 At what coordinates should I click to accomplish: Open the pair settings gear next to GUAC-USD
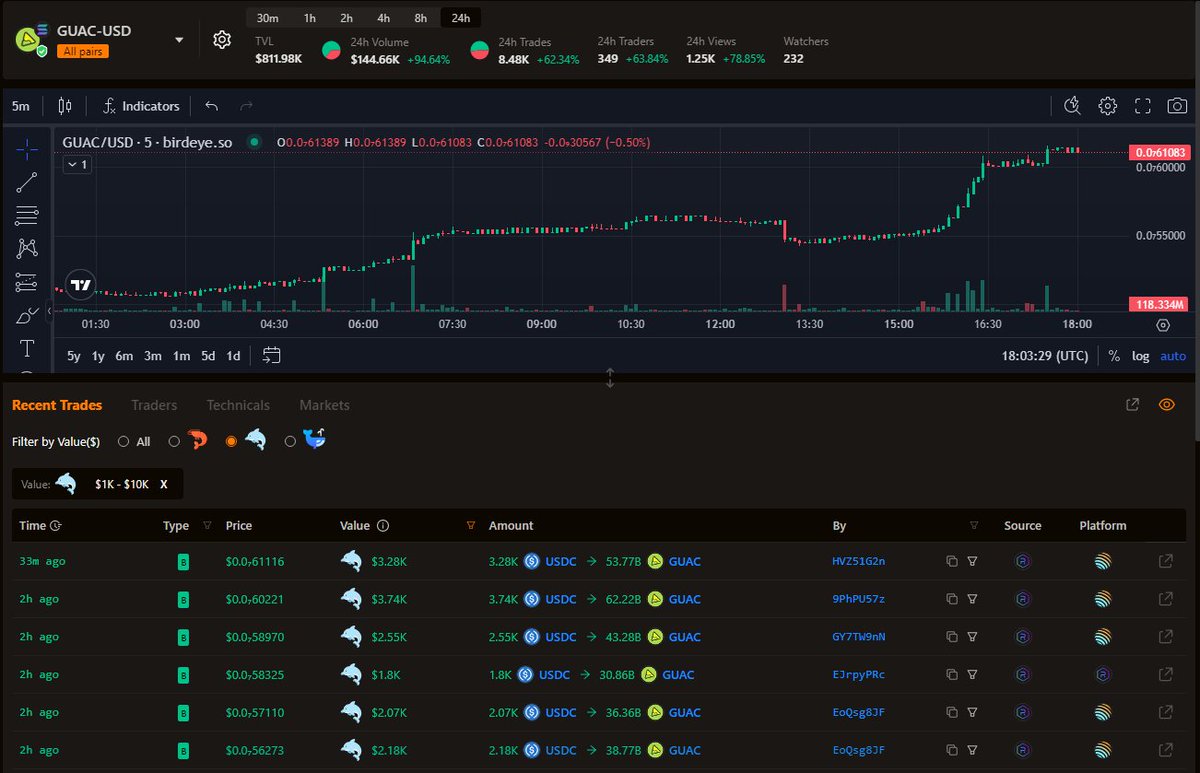(222, 40)
